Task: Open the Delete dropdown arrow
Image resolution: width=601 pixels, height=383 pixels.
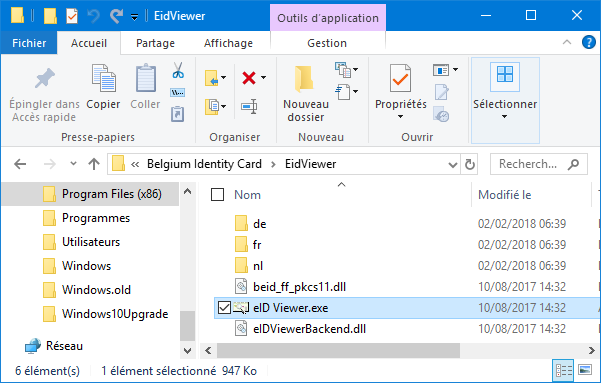Action: coord(263,78)
